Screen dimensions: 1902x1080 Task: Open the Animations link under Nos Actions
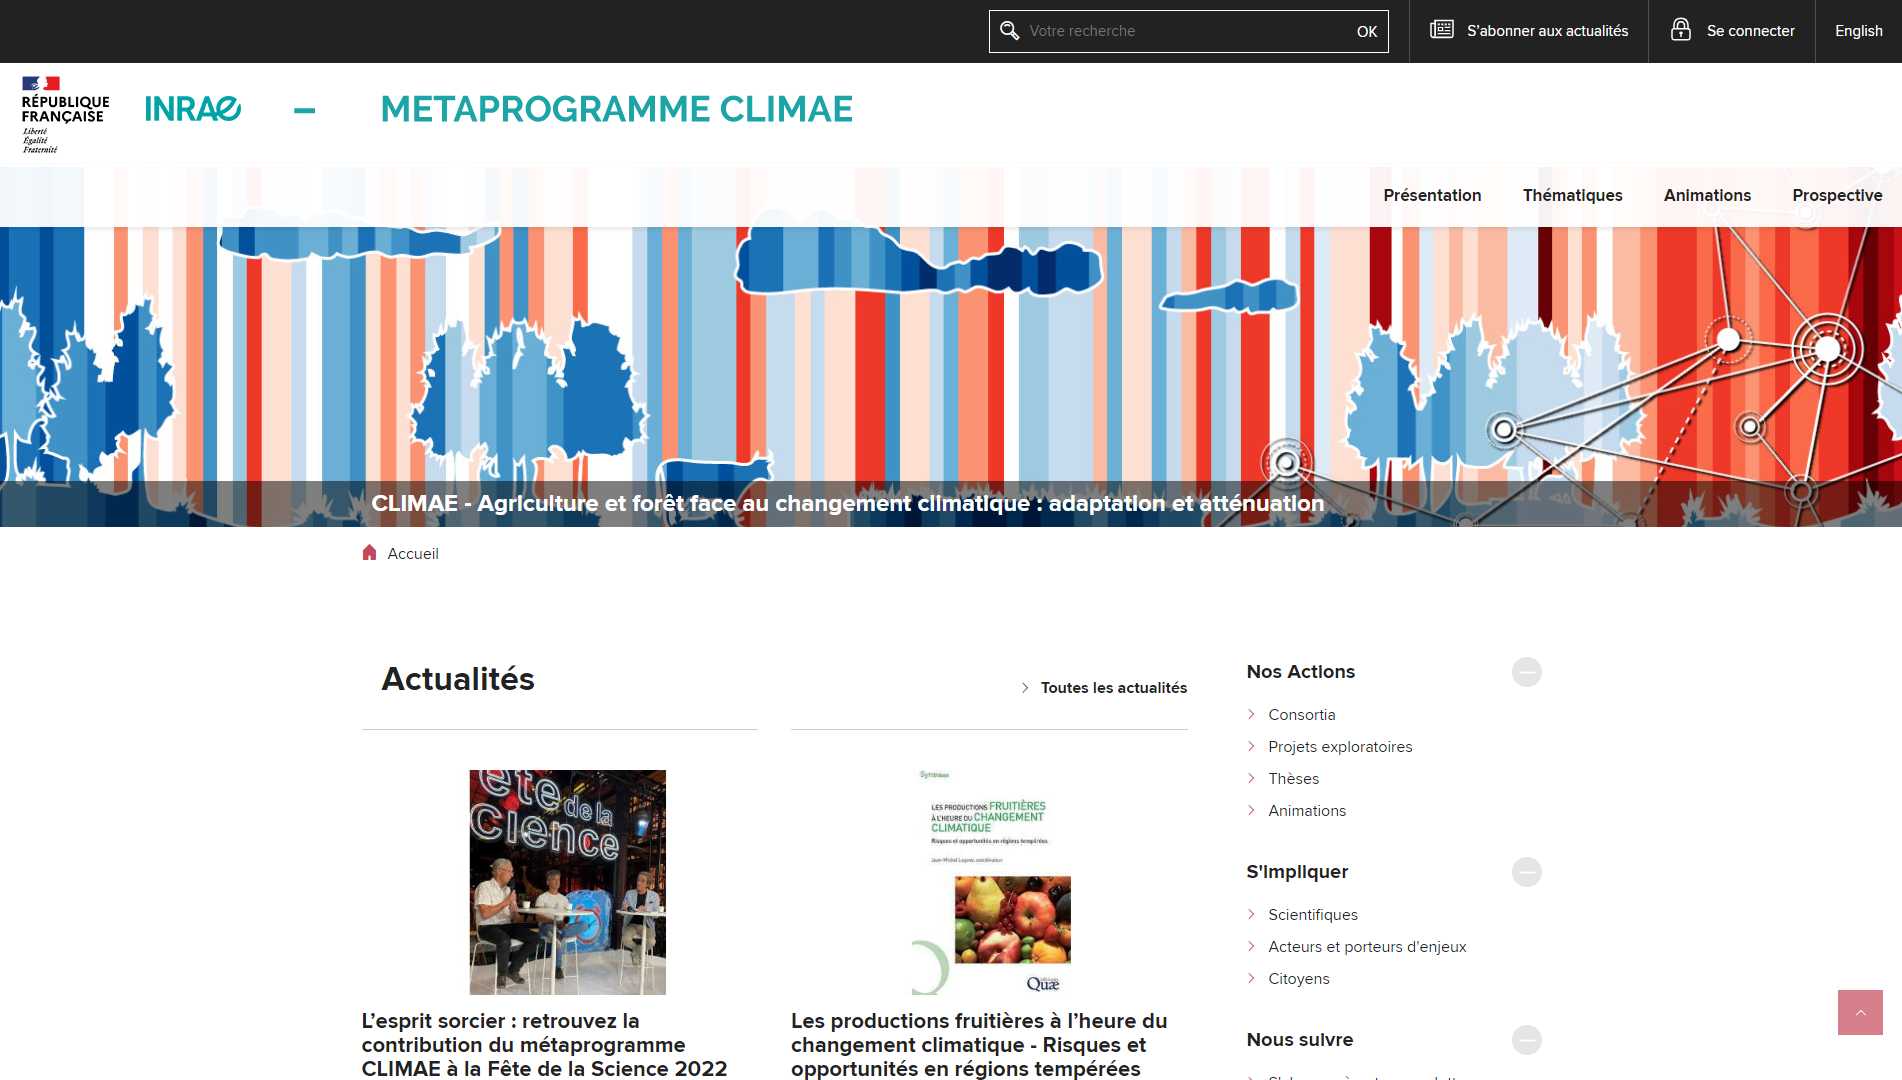pos(1307,811)
